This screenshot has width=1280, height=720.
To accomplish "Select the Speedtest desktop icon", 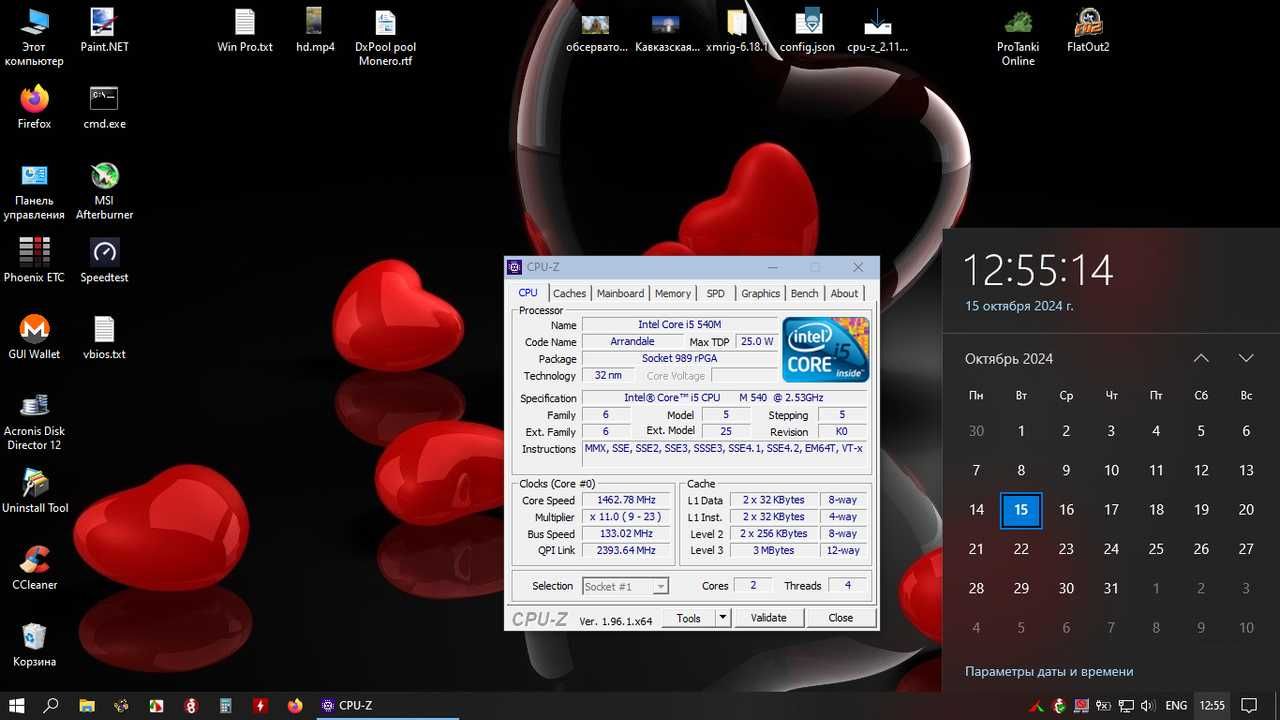I will (104, 260).
